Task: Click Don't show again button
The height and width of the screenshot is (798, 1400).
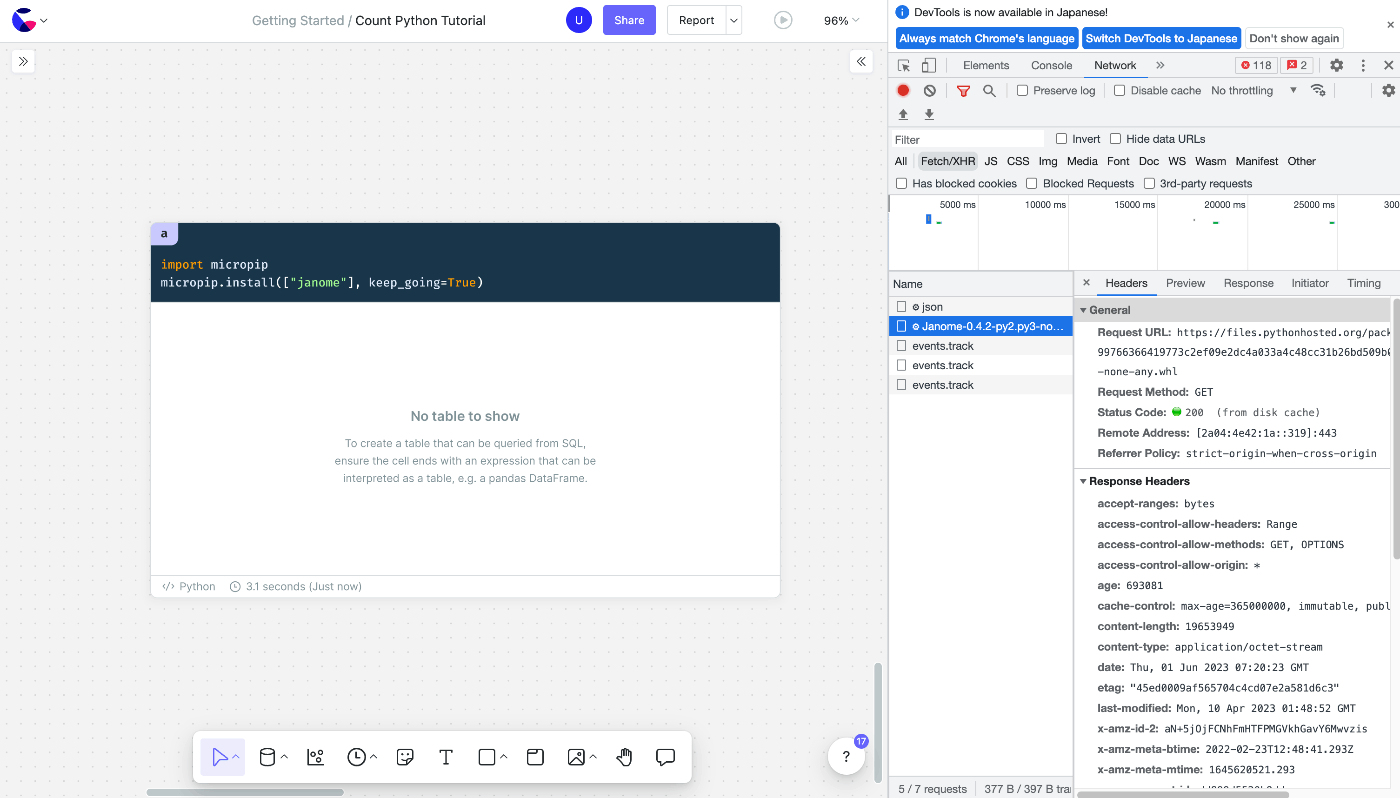Action: click(1294, 38)
